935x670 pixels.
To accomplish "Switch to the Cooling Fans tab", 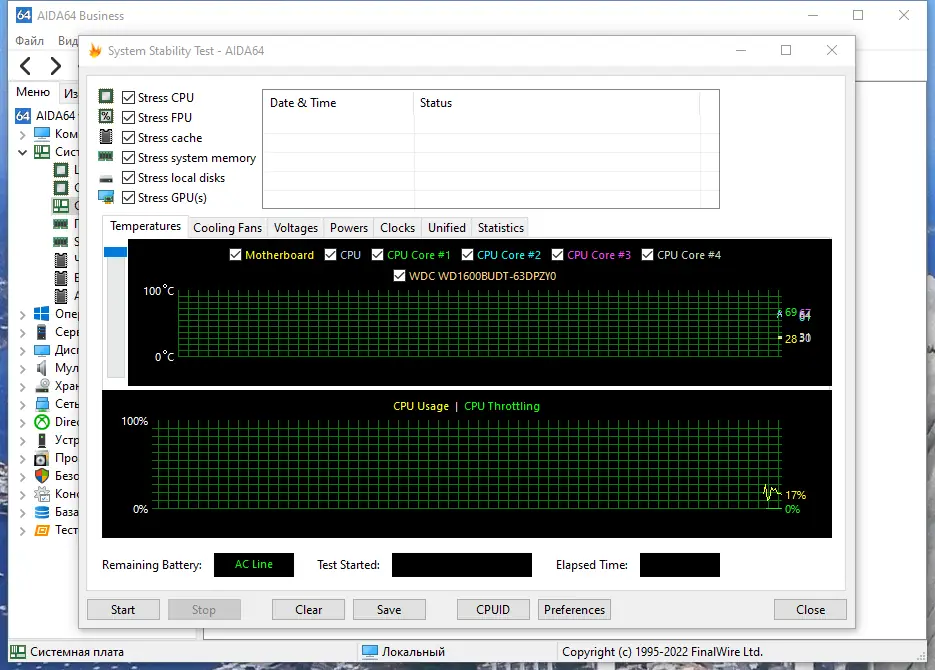I will tap(227, 228).
